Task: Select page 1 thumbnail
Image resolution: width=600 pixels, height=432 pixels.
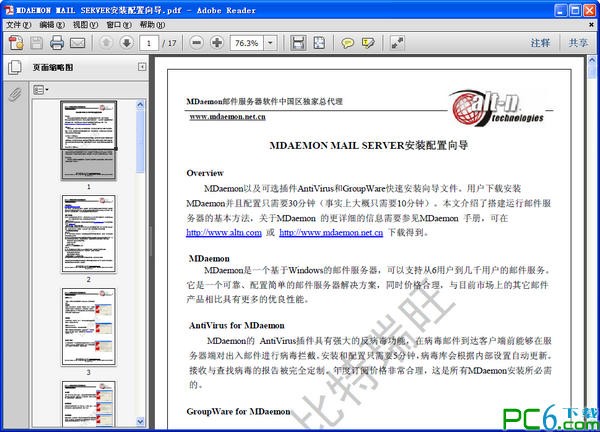Action: [89, 140]
